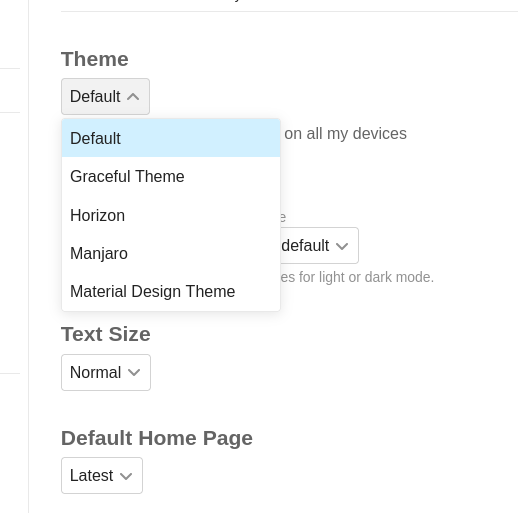Click the horizontal divider above the Theme heading
Image resolution: width=518 pixels, height=513 pixels.
click(x=289, y=12)
